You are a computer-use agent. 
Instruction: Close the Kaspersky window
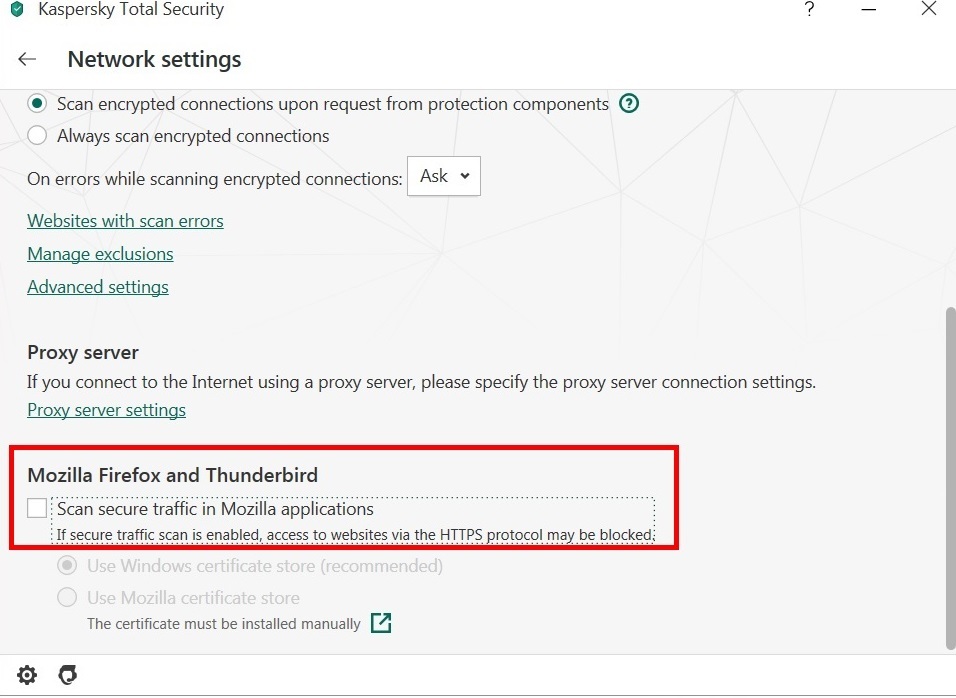(928, 10)
